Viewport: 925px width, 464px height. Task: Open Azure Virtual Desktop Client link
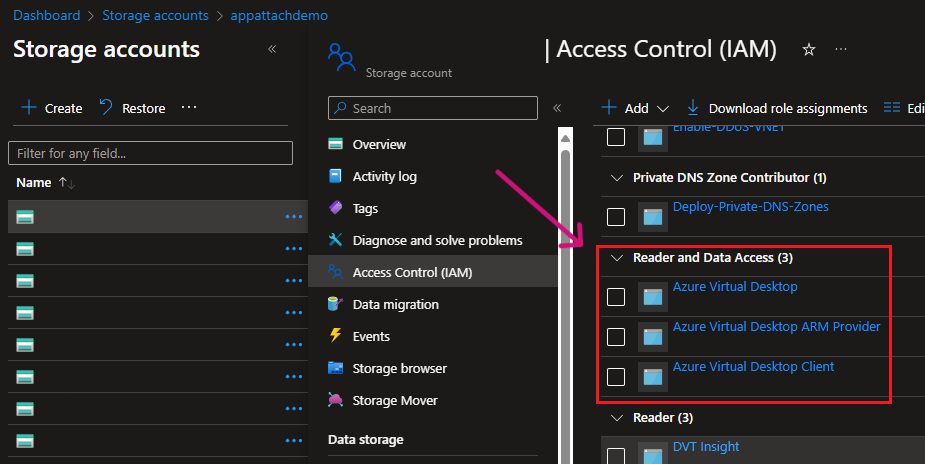pos(753,367)
